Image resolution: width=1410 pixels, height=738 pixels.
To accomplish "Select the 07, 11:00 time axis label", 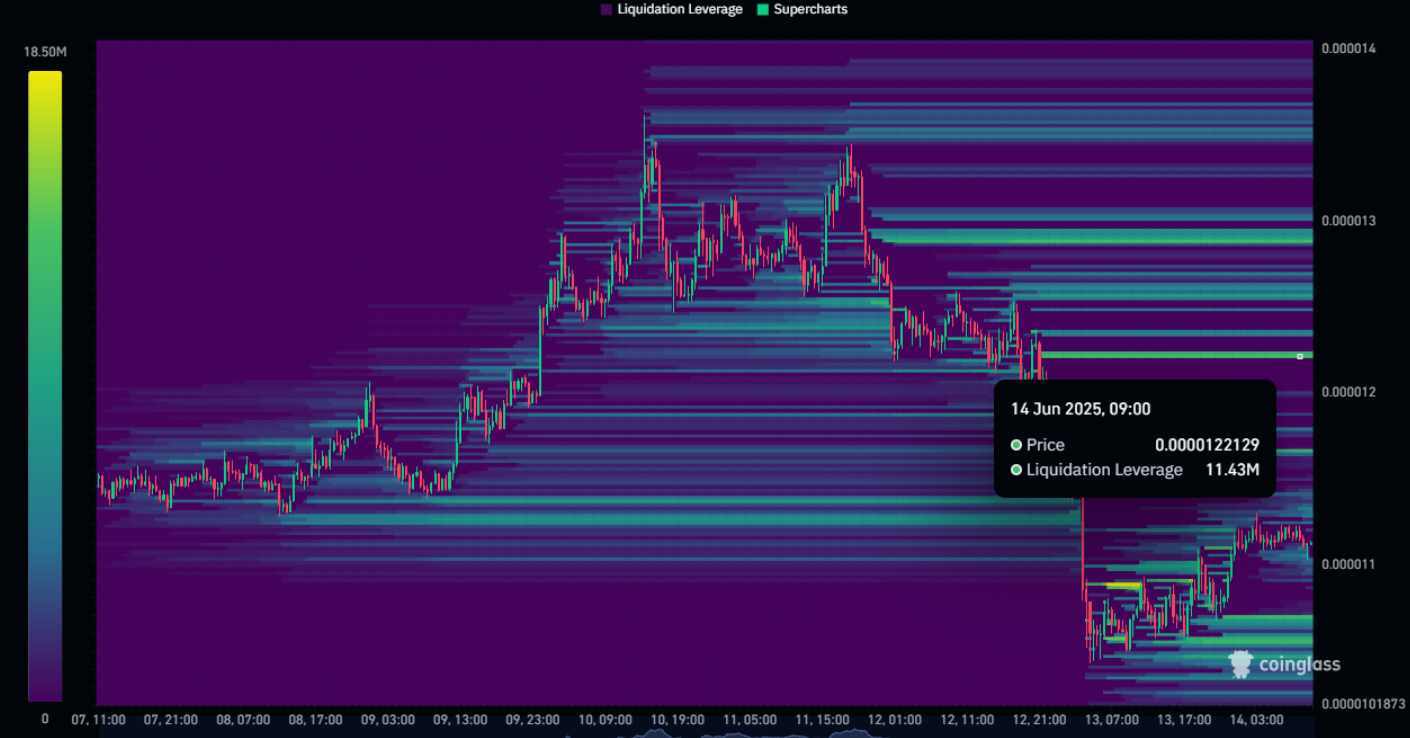I will point(98,719).
